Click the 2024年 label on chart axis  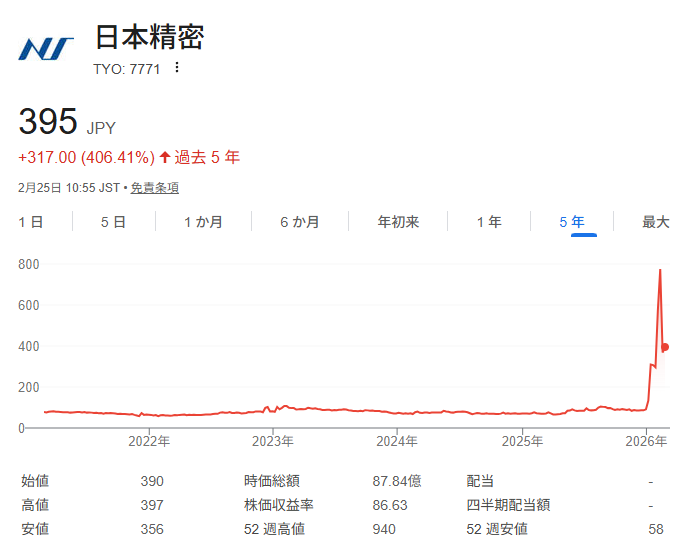pyautogui.click(x=397, y=440)
